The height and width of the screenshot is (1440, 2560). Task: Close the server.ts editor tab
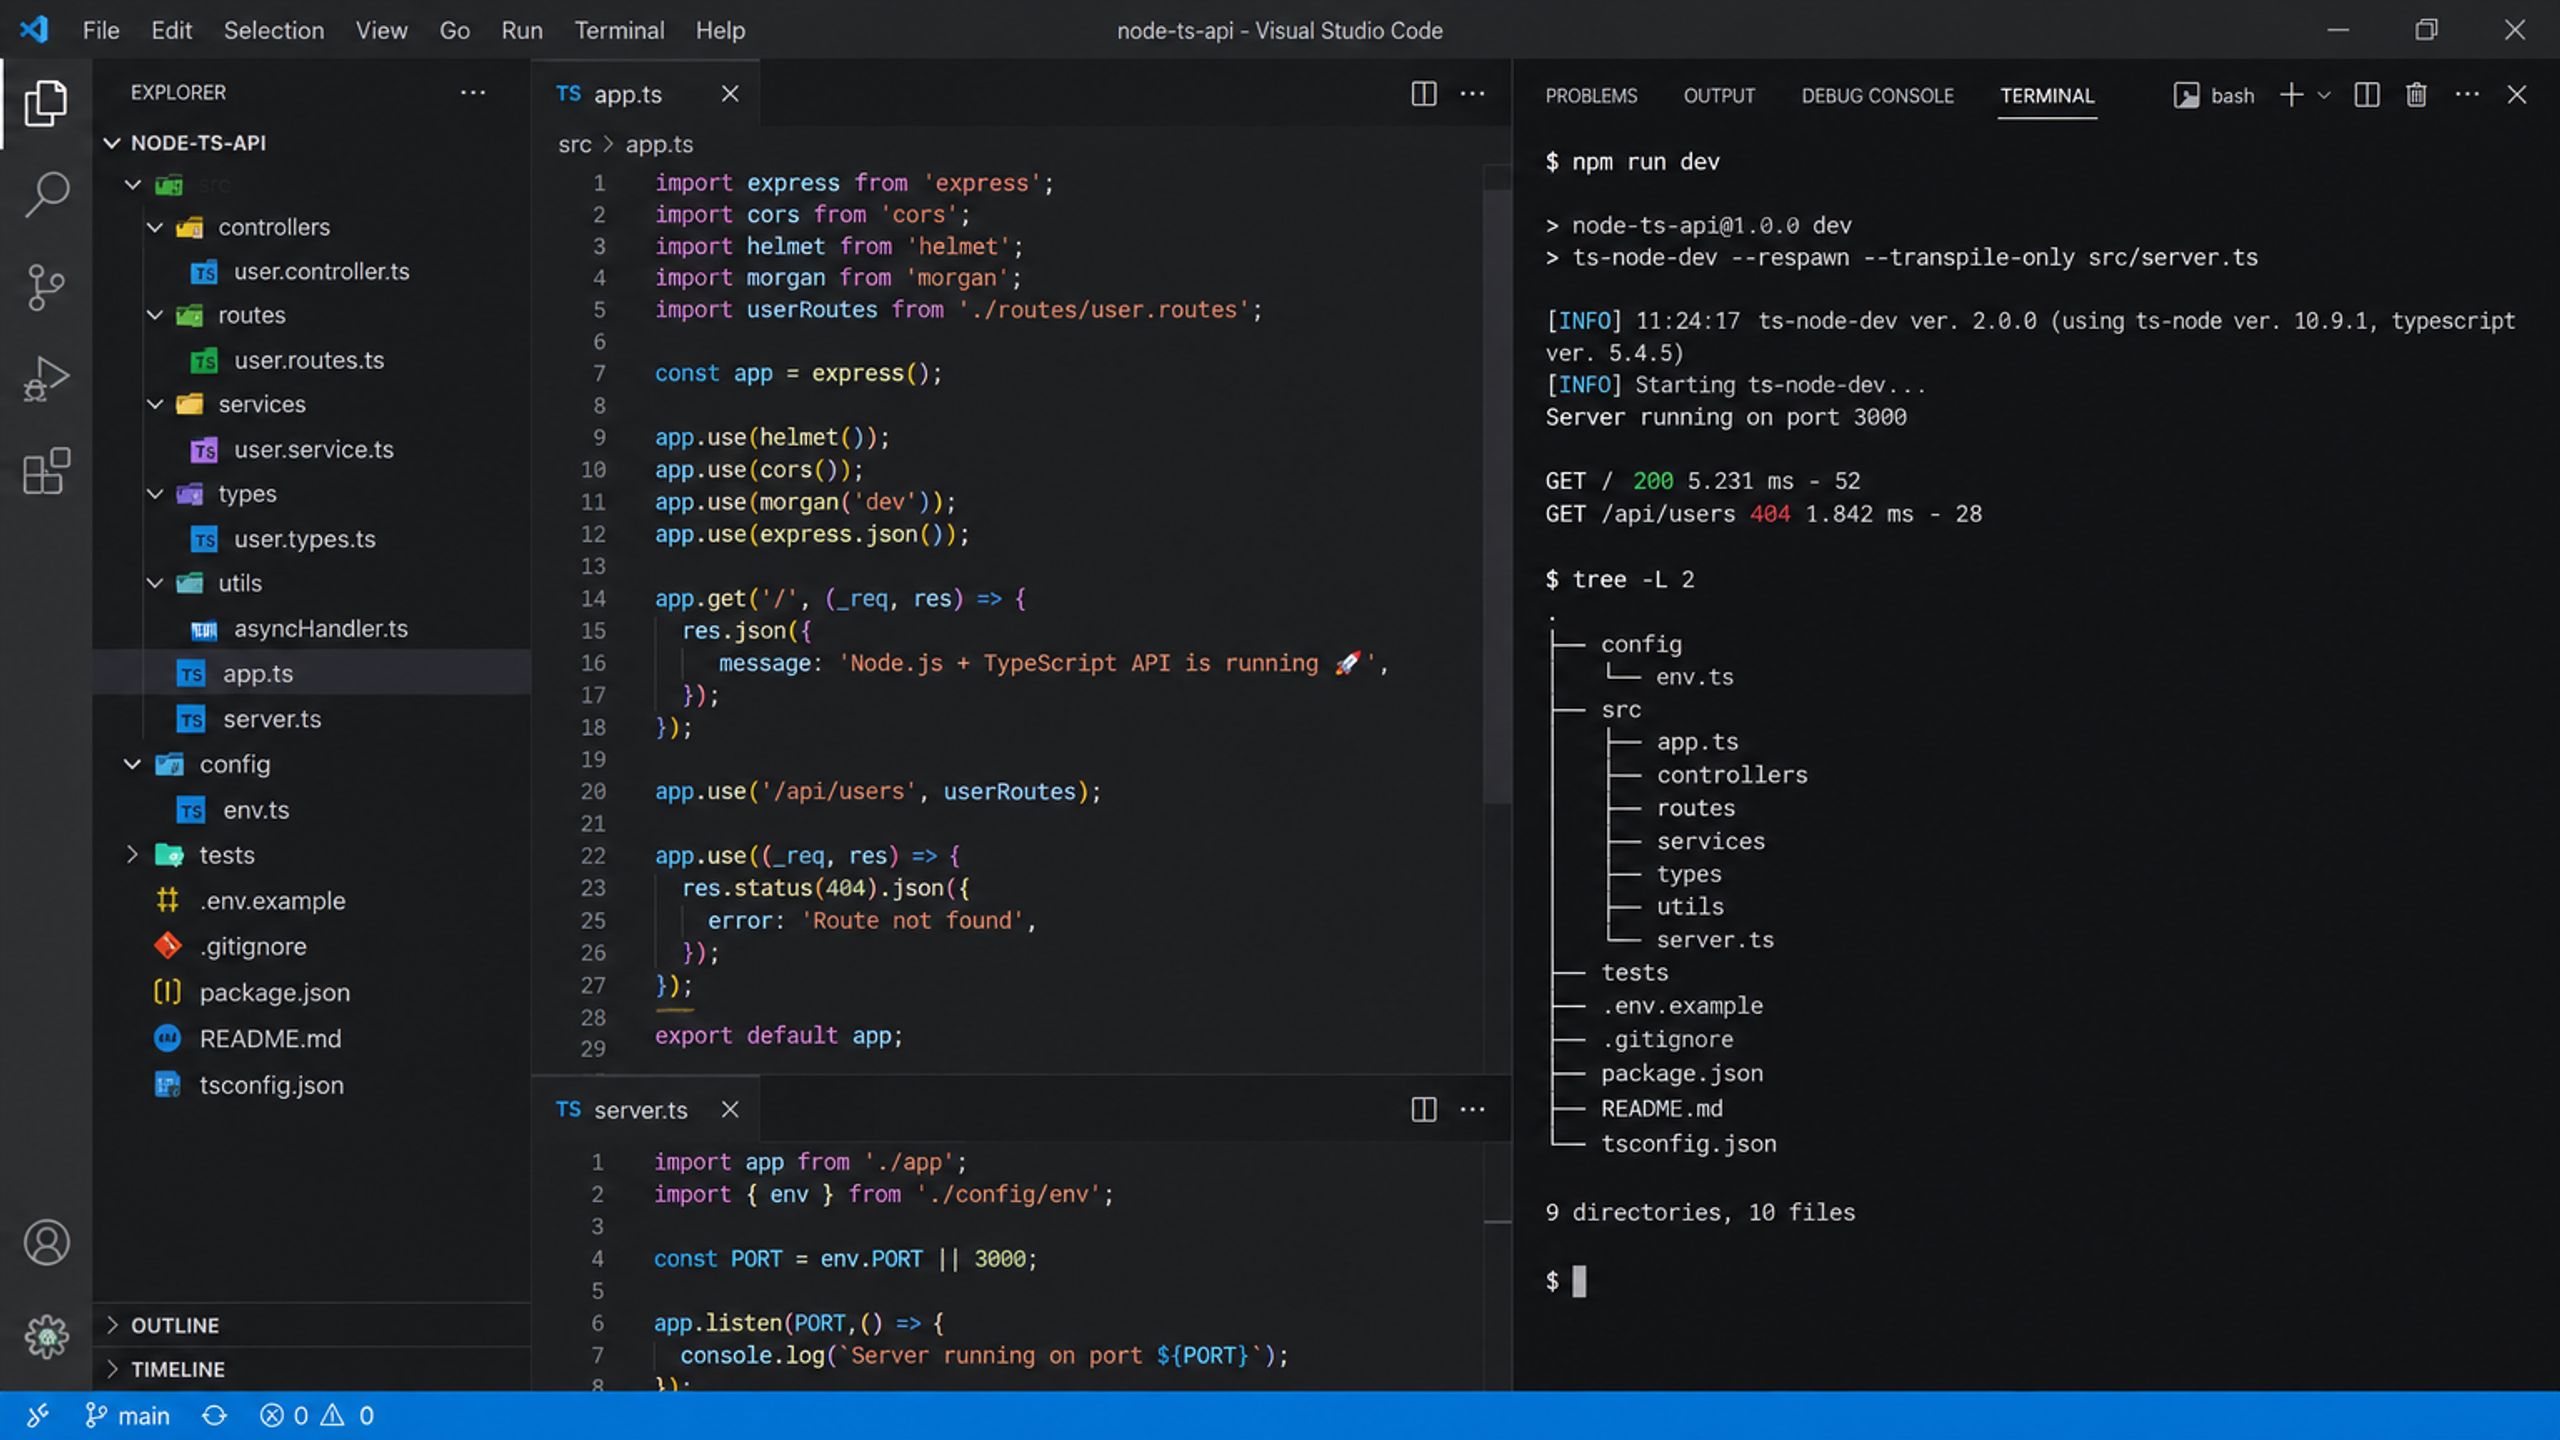730,1109
